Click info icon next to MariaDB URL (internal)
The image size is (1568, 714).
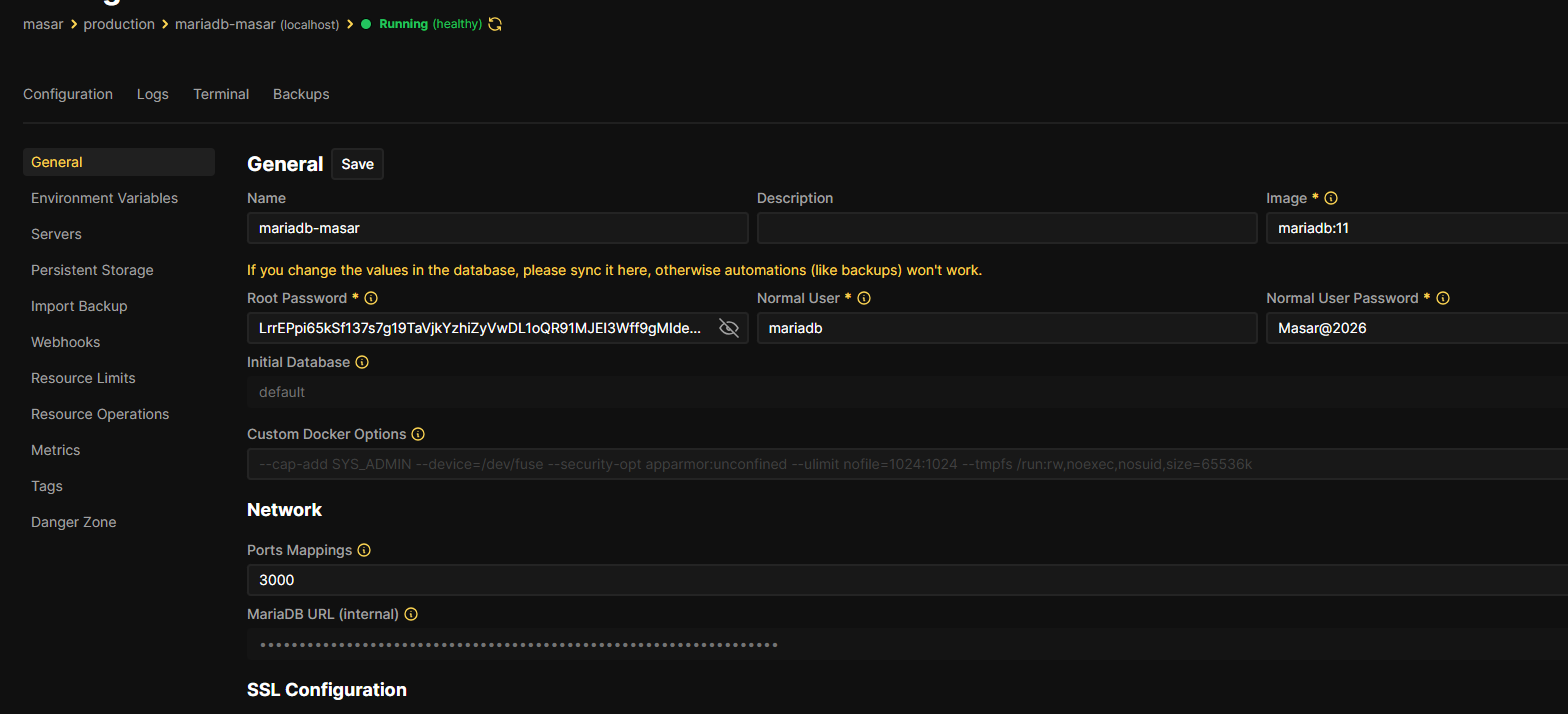411,614
